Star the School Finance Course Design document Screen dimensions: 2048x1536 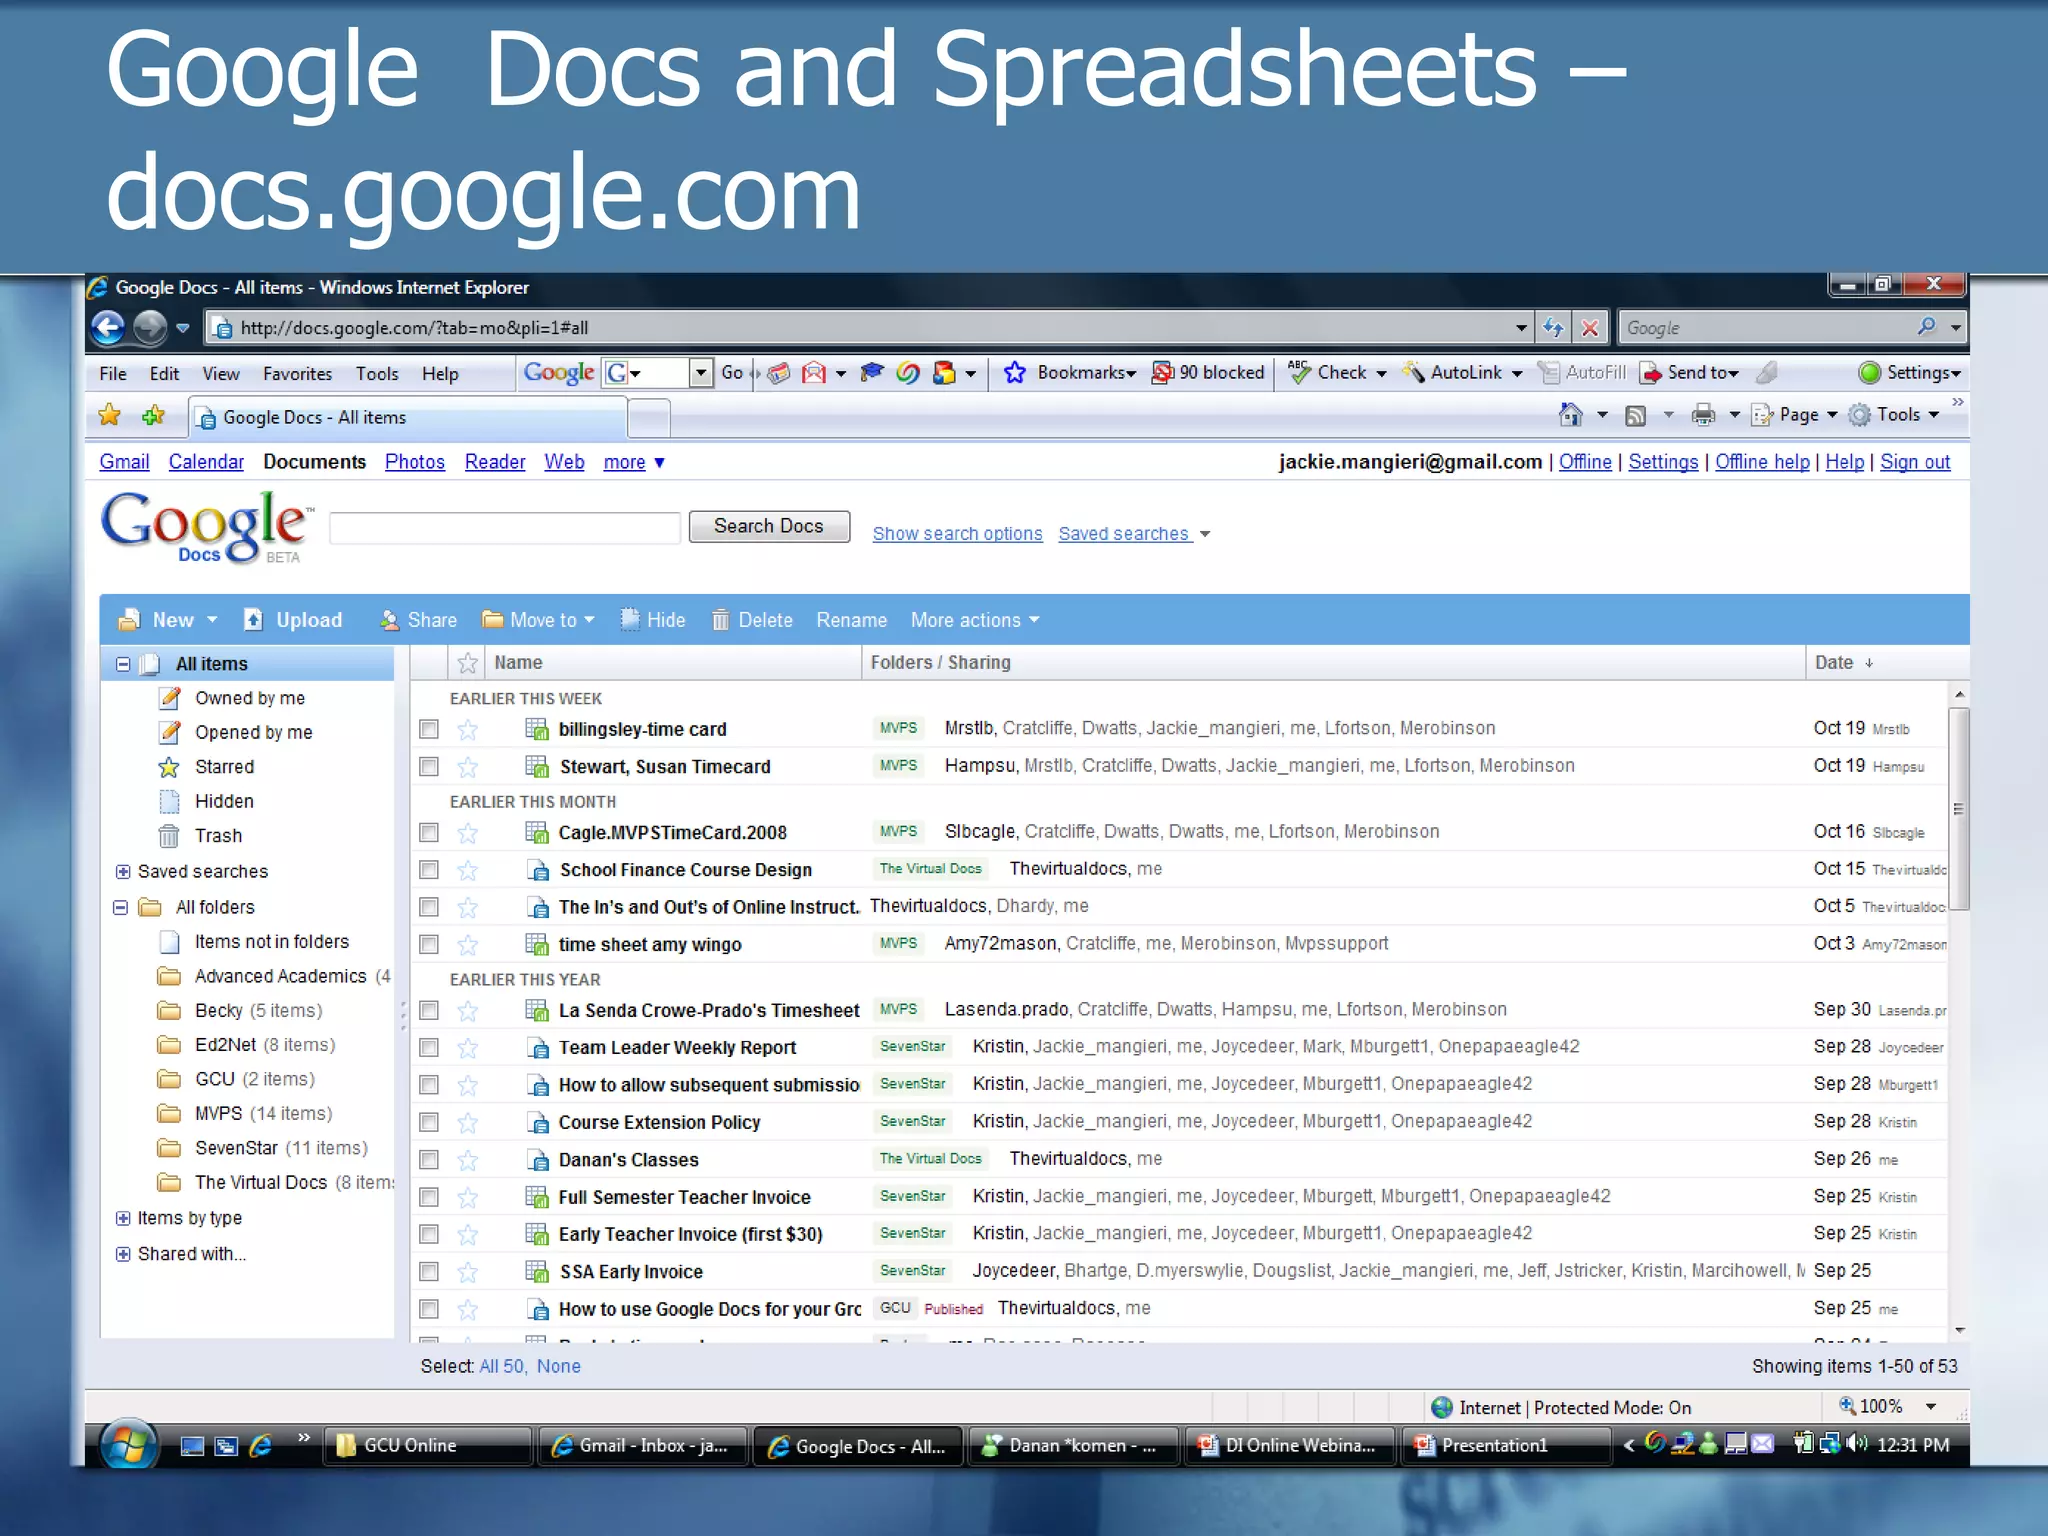(468, 870)
